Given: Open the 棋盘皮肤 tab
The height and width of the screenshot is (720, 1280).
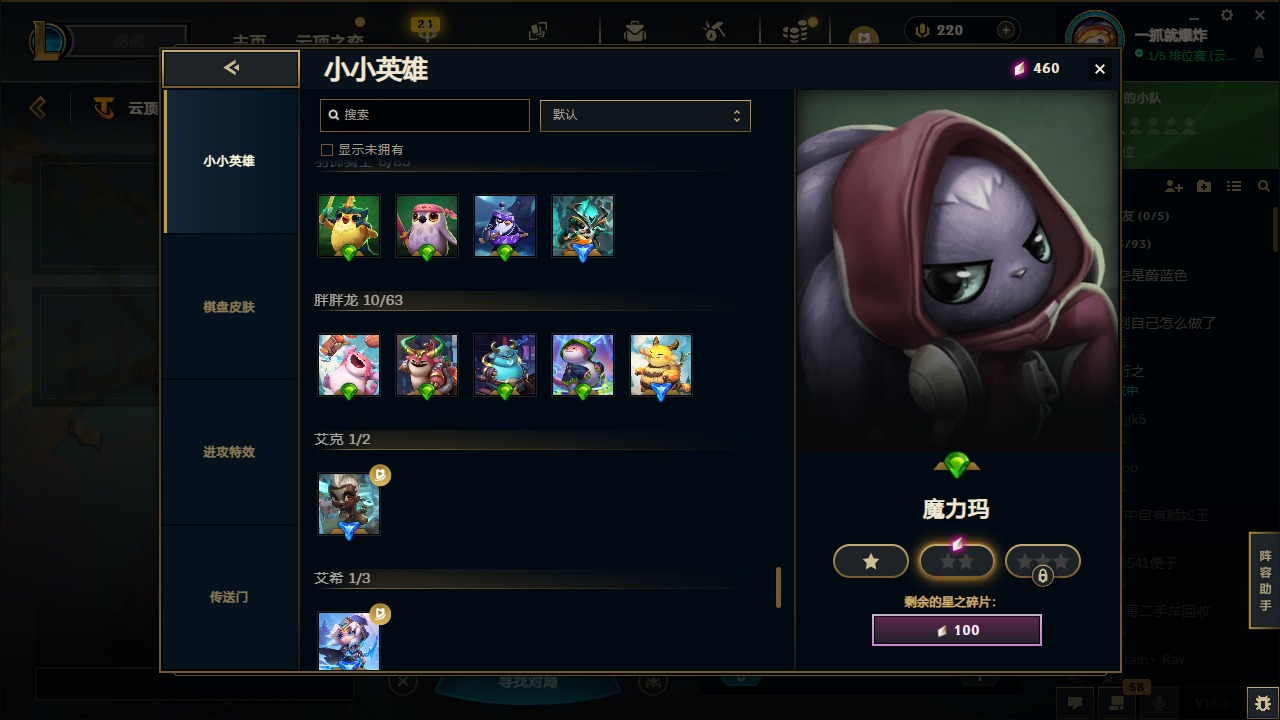Looking at the screenshot, I should (229, 307).
